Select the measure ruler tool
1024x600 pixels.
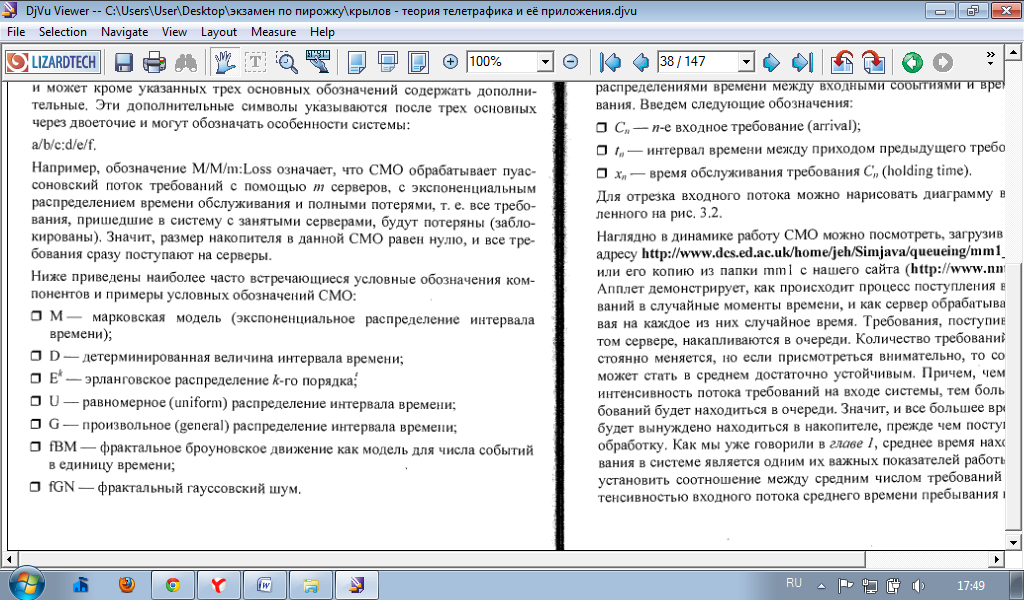(317, 62)
